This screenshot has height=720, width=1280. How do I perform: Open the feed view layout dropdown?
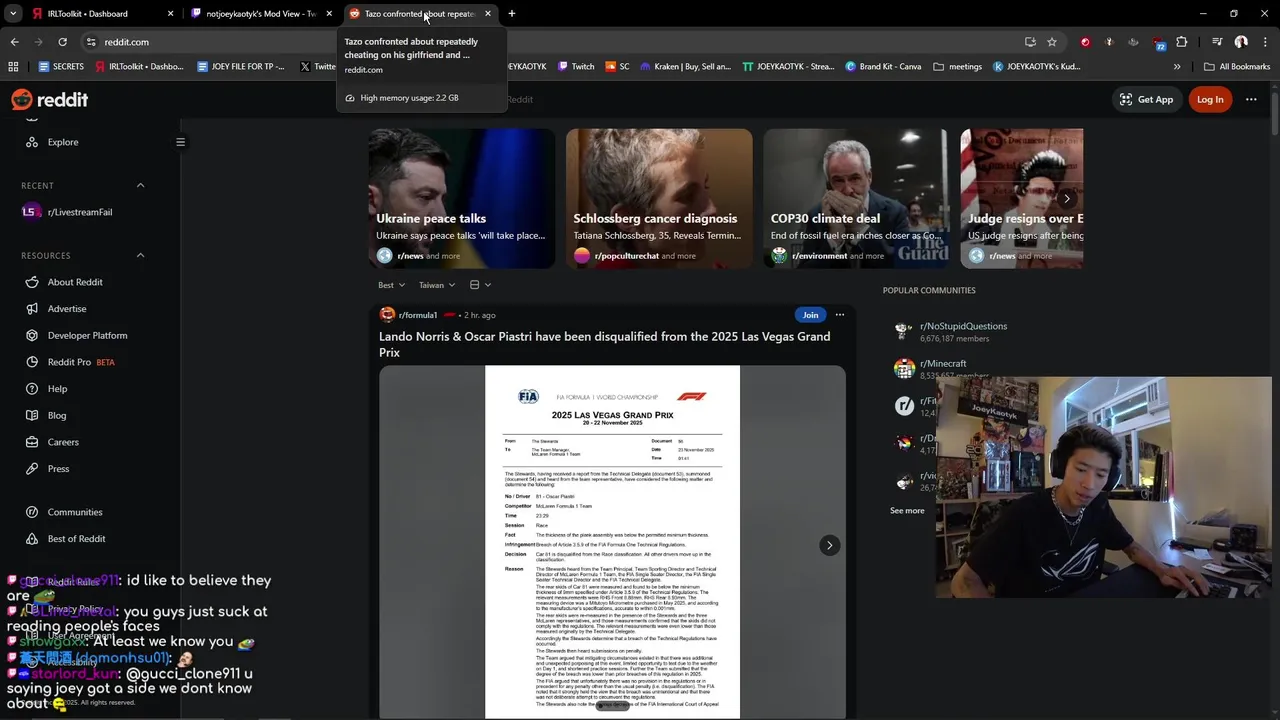pyautogui.click(x=480, y=285)
